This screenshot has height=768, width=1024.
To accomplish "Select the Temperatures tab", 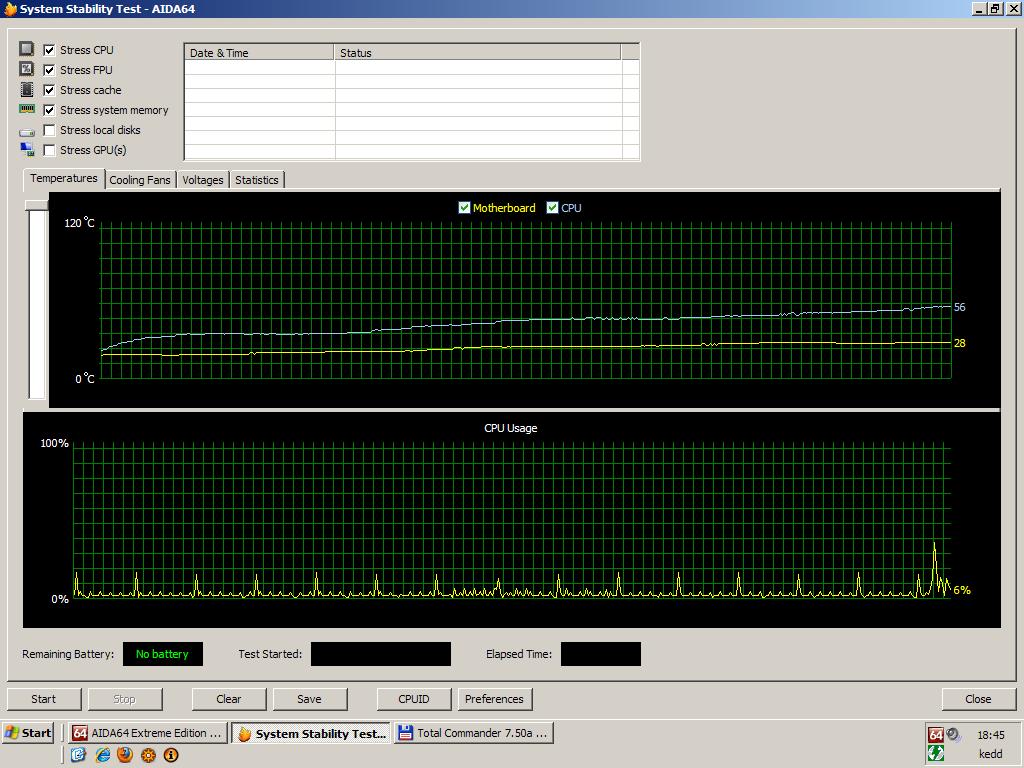I will tap(63, 178).
